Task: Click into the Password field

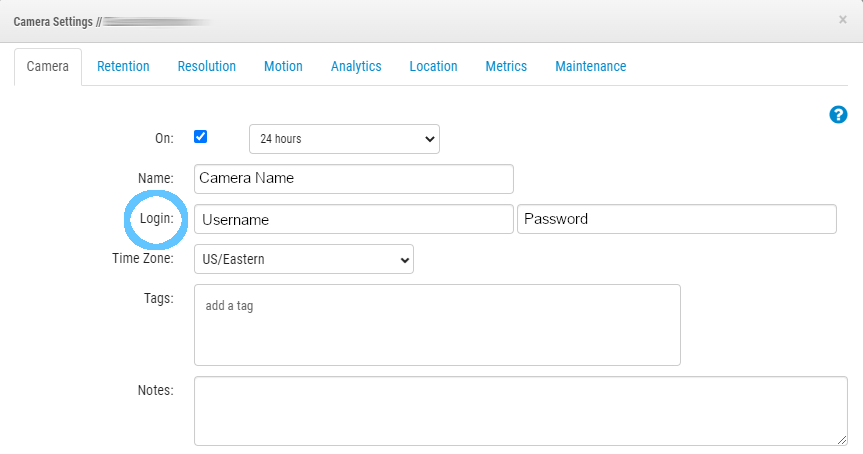Action: tap(676, 219)
